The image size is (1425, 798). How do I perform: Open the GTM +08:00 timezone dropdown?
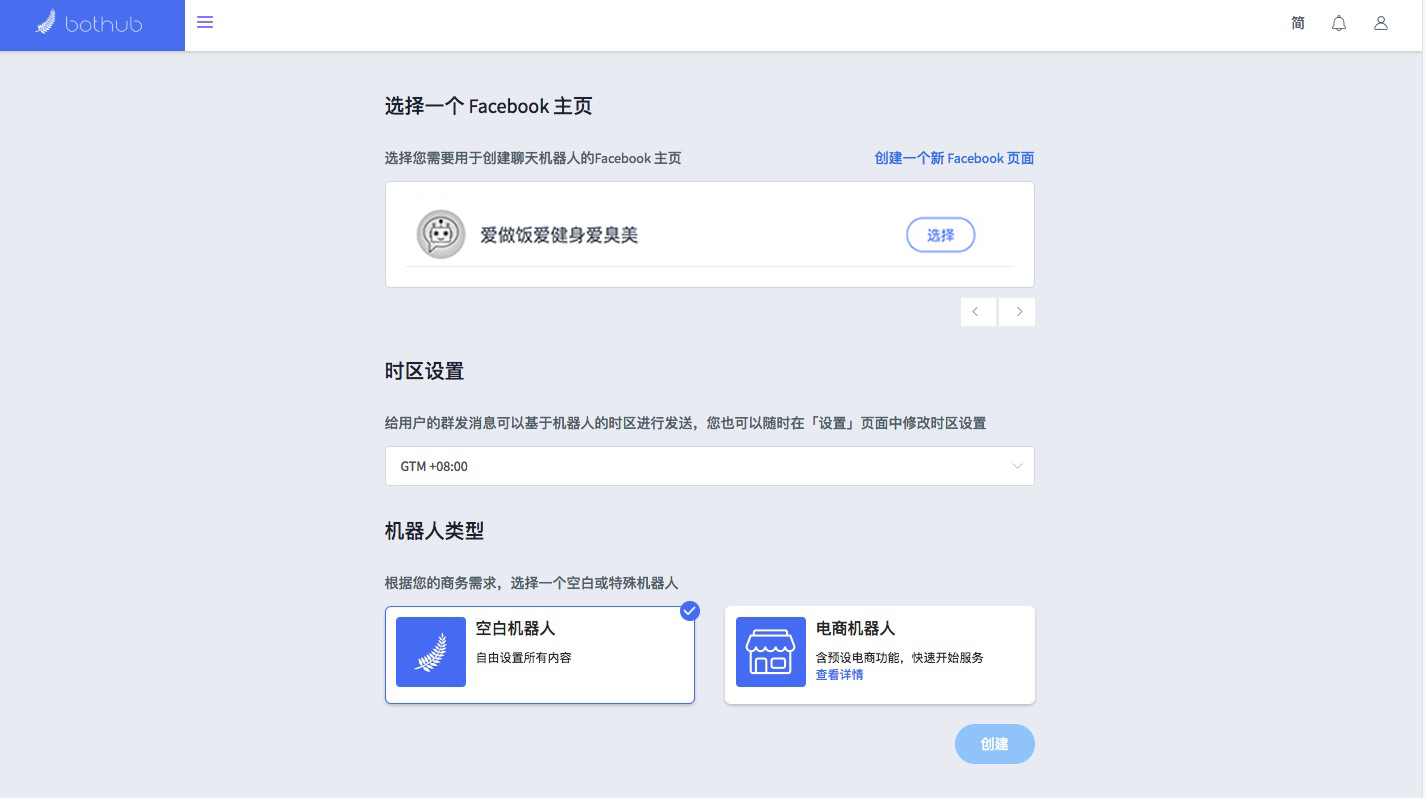(x=710, y=466)
